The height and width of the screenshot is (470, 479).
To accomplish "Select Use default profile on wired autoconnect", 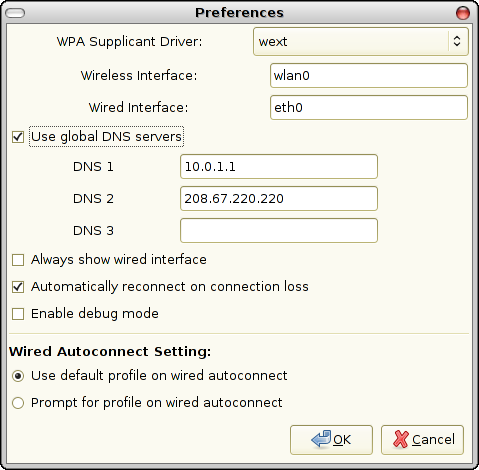I will (18, 376).
